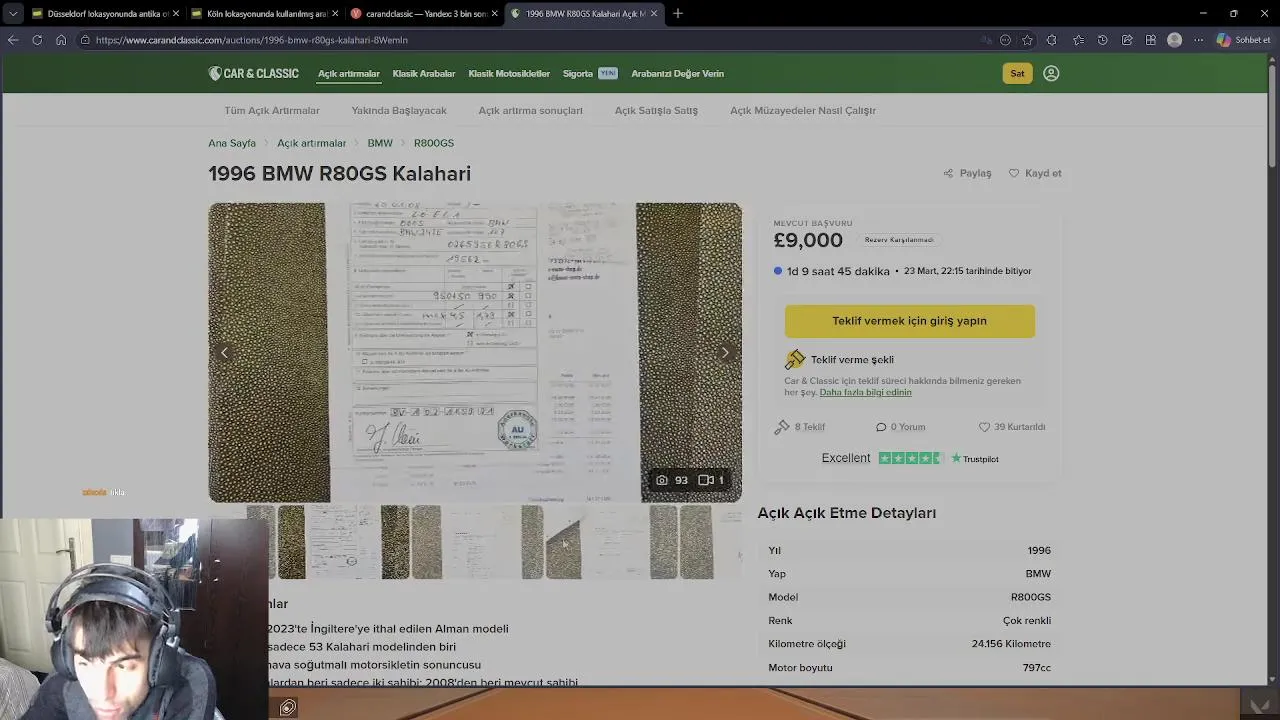Share listing with Paylaş
The image size is (1280, 720).
pyautogui.click(x=967, y=173)
